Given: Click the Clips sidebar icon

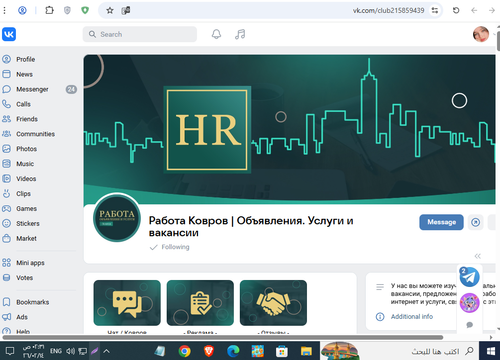Looking at the screenshot, I should click(x=6, y=193).
